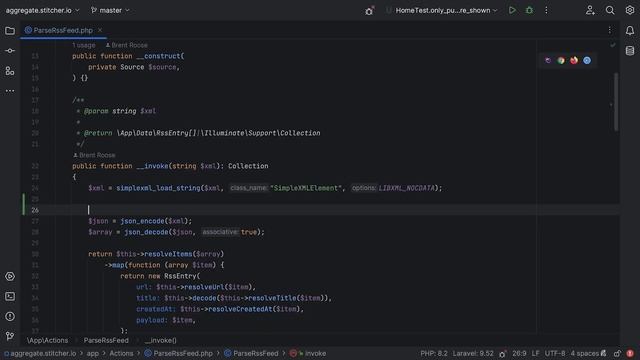Open more run actions menu
640x360 pixels.
click(x=546, y=10)
